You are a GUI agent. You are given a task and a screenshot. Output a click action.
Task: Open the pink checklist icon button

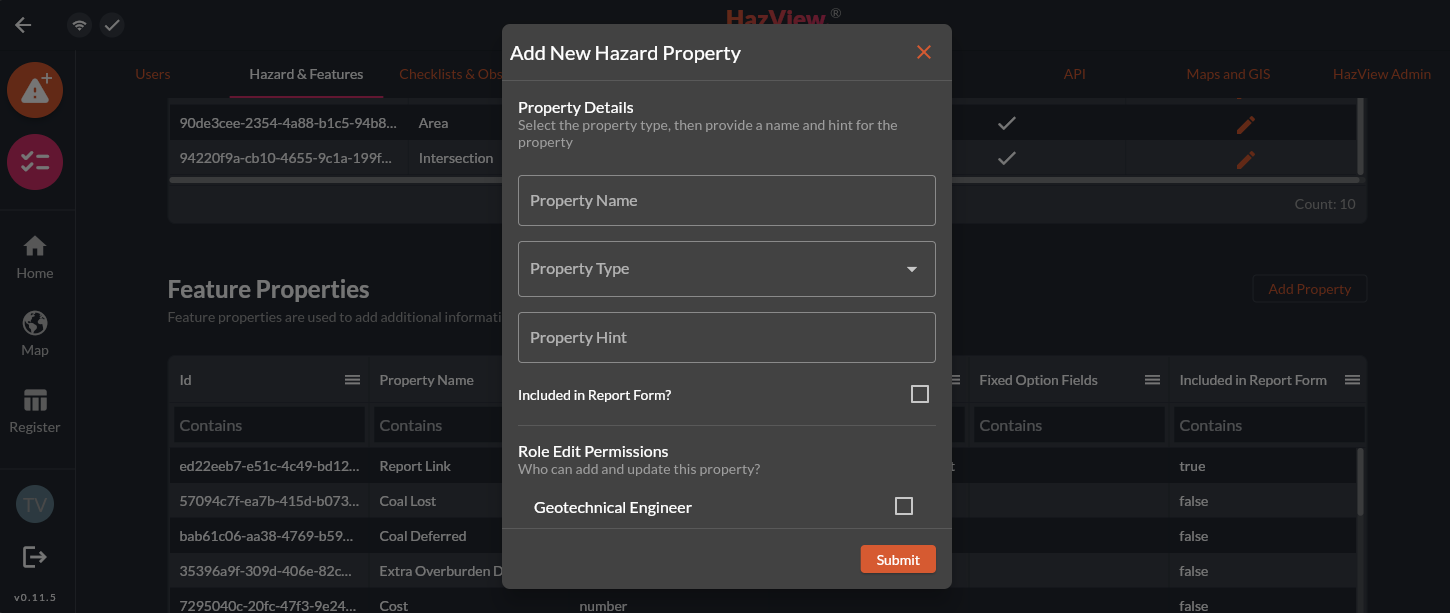tap(35, 163)
